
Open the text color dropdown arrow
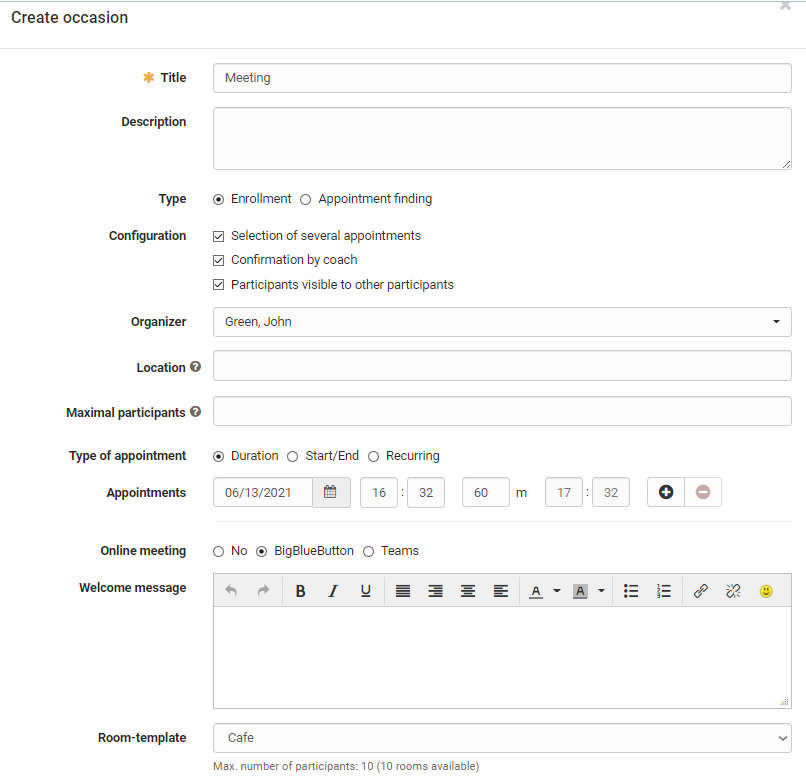coord(557,591)
